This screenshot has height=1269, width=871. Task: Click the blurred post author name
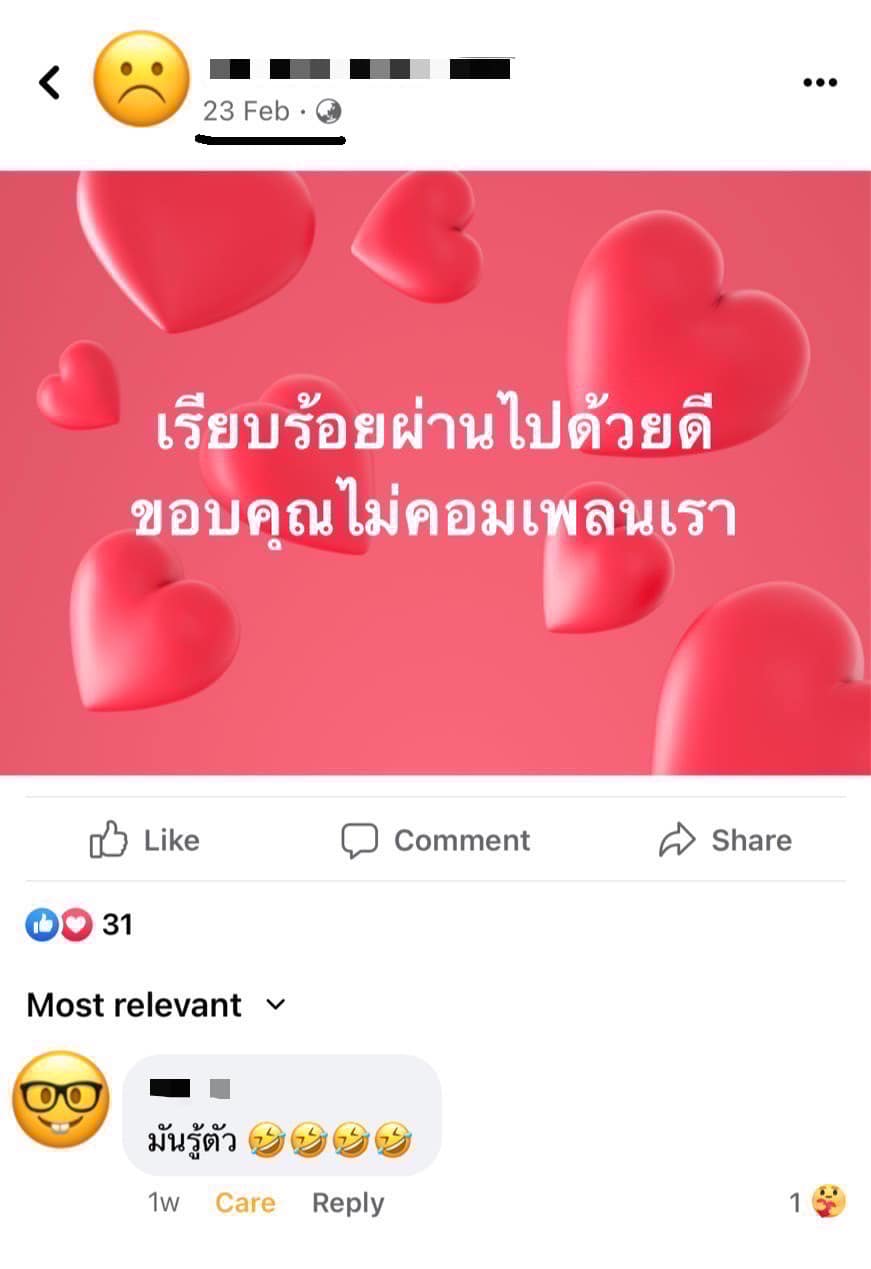point(360,68)
